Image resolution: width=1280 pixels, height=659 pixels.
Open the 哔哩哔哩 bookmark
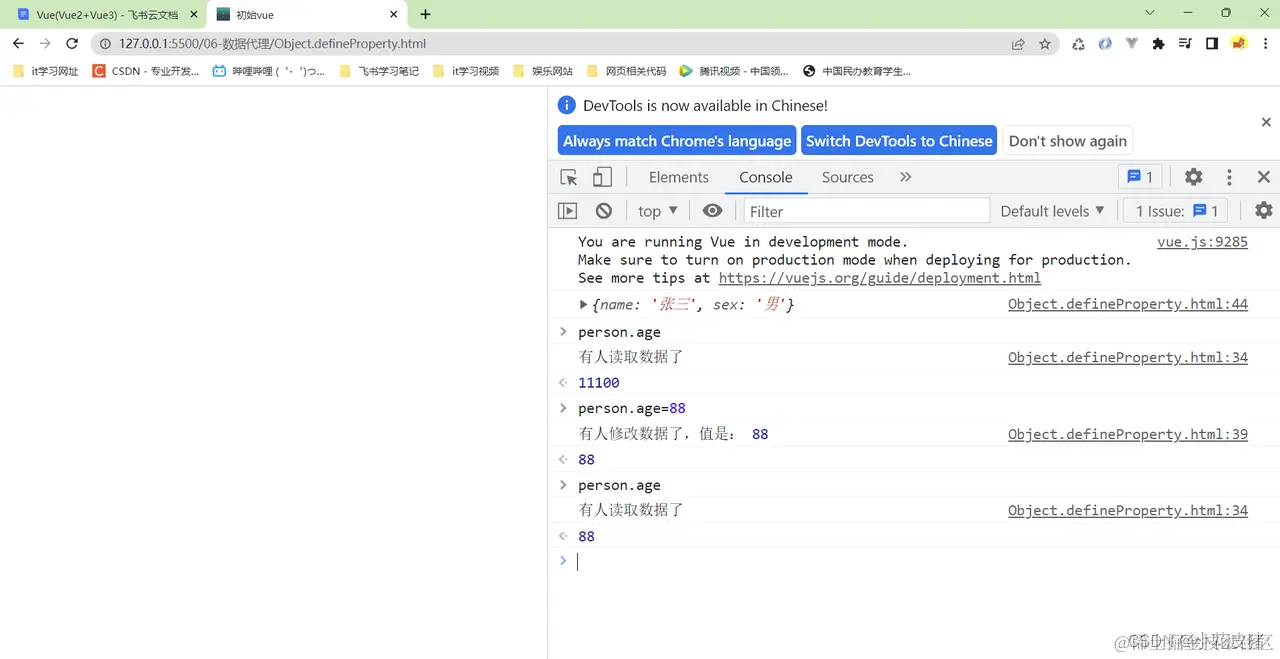click(x=269, y=71)
